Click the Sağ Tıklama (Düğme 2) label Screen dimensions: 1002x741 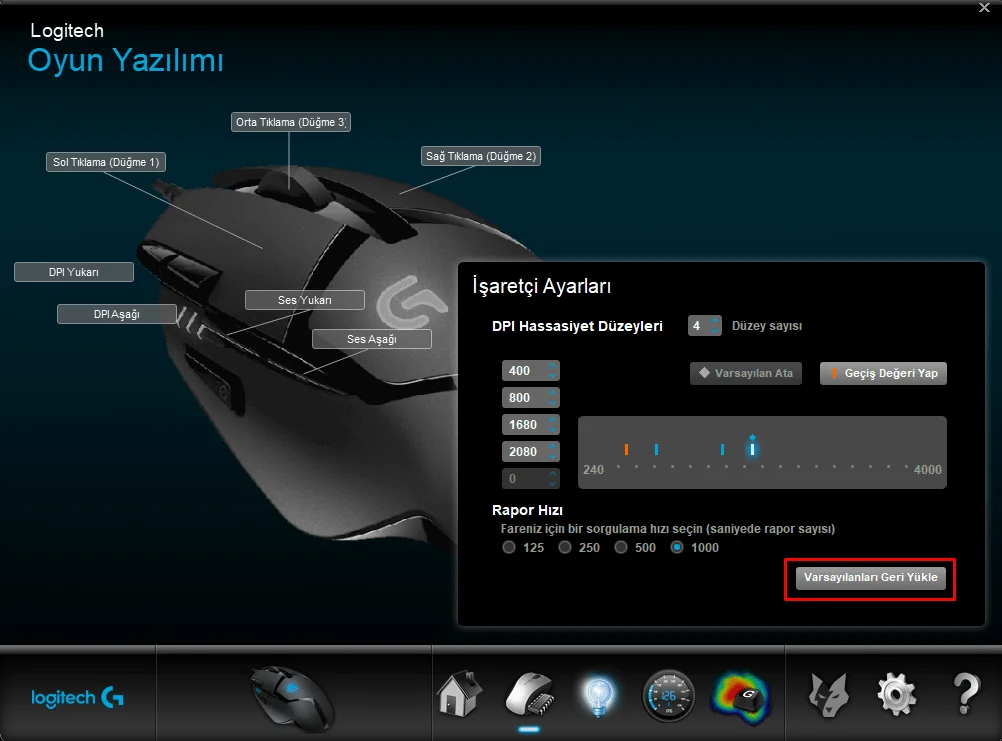pyautogui.click(x=481, y=156)
